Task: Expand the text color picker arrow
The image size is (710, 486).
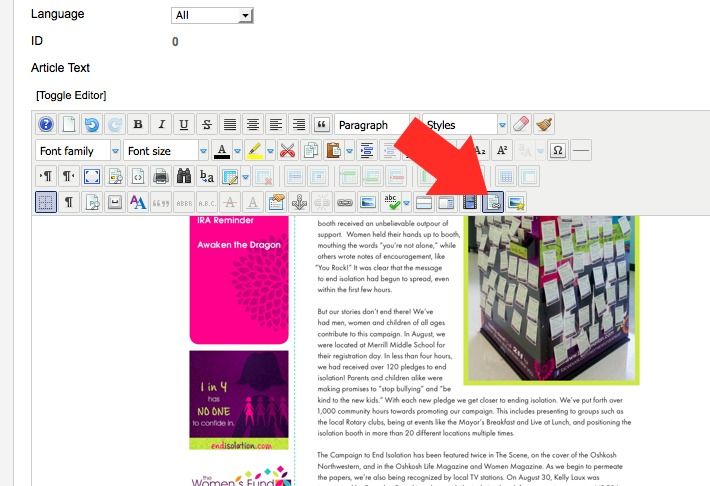Action: (237, 151)
